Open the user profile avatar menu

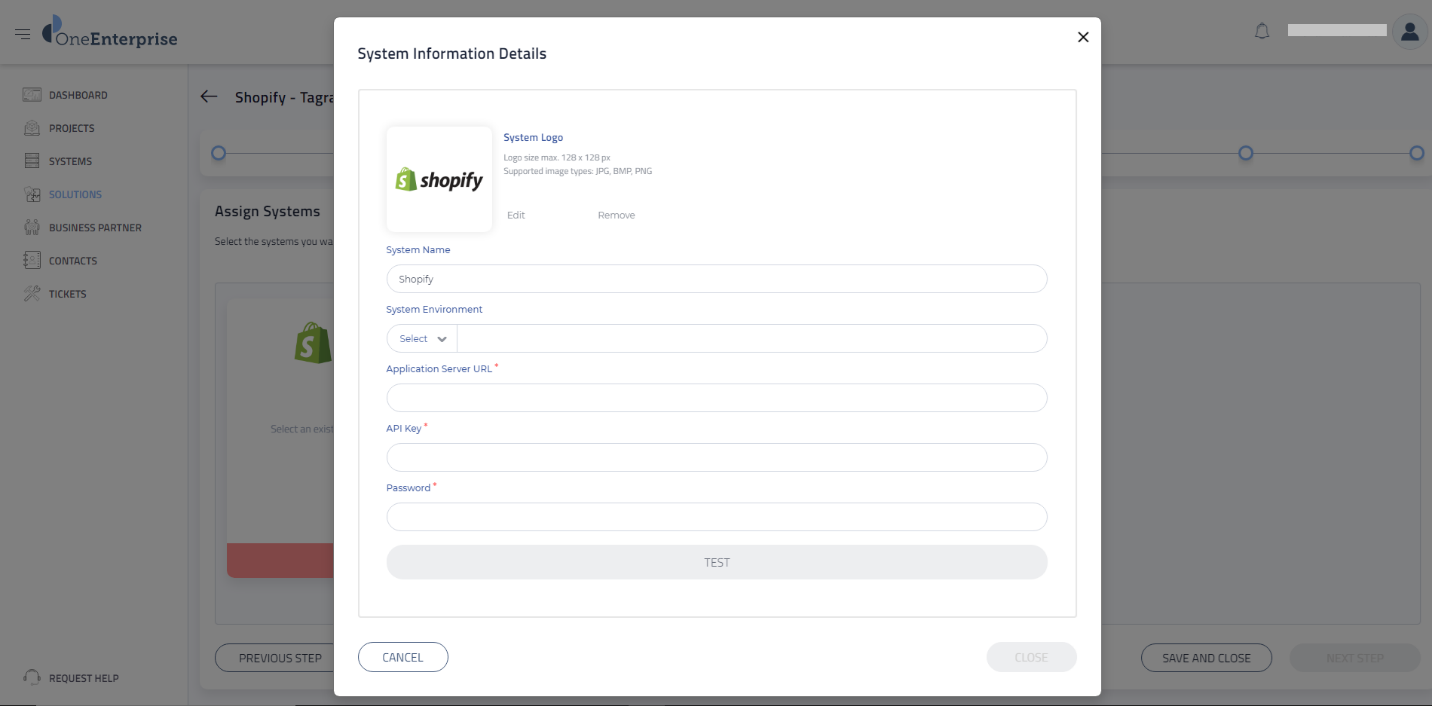(x=1409, y=31)
